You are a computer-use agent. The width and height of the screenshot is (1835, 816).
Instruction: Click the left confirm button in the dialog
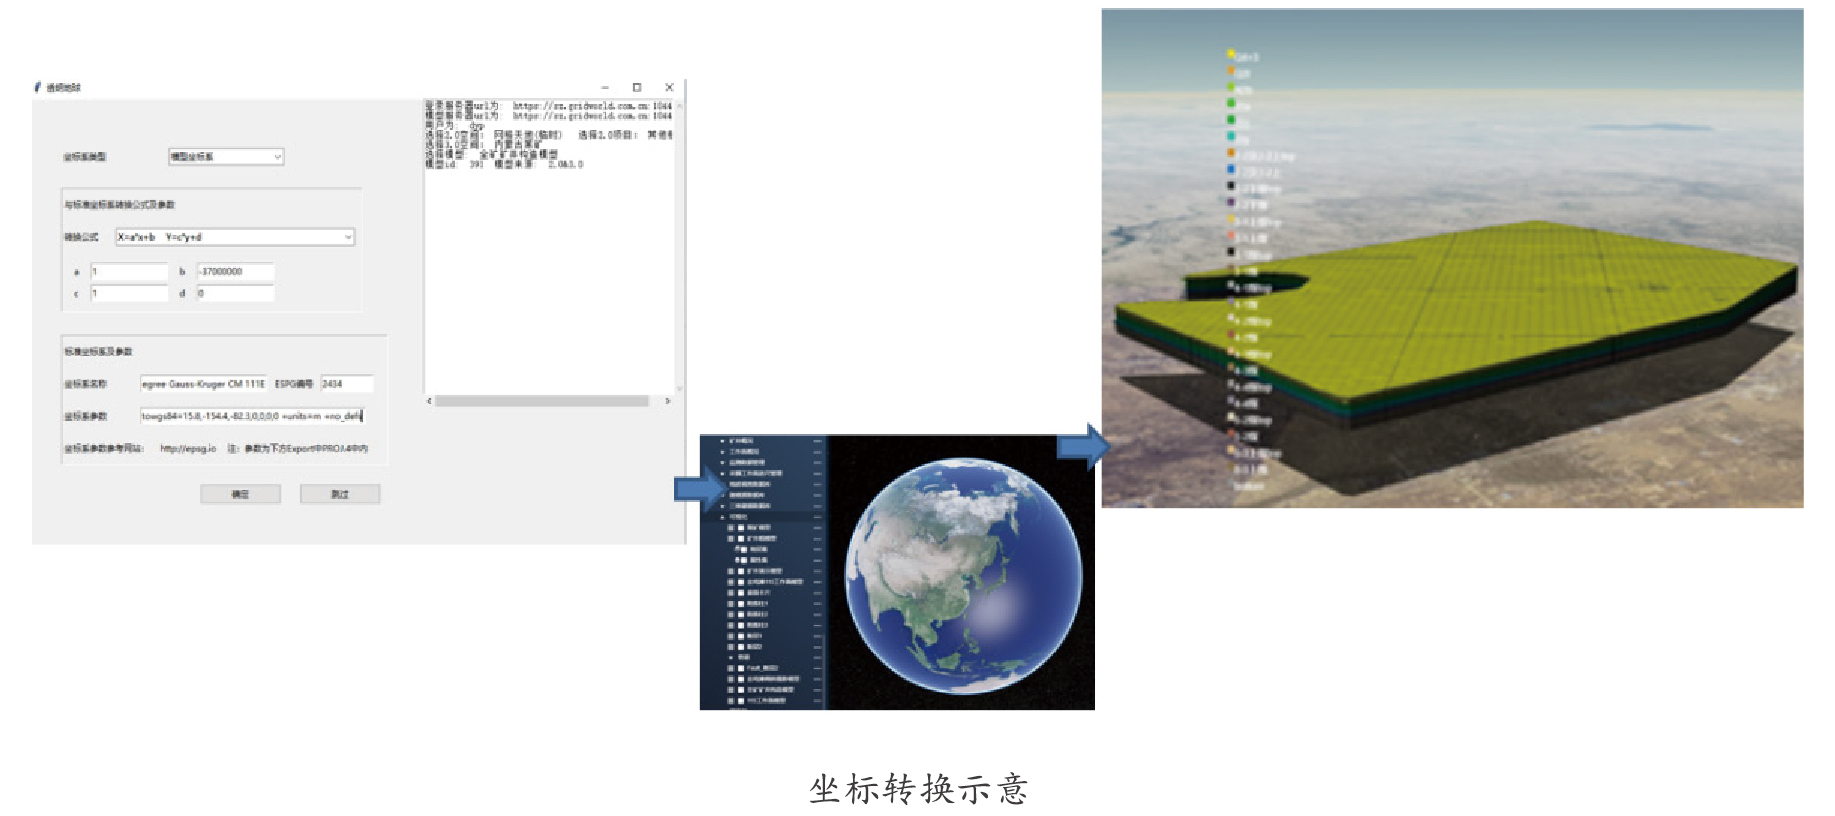coord(240,494)
